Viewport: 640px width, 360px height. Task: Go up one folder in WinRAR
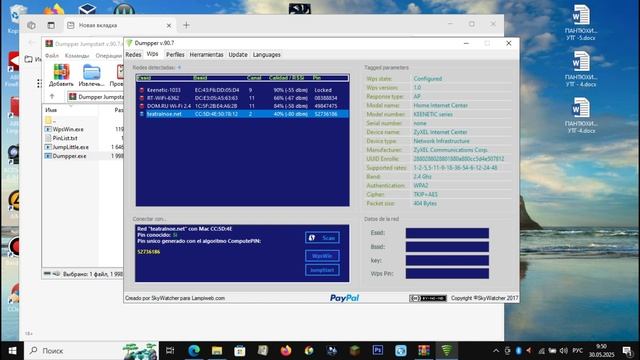(52, 96)
